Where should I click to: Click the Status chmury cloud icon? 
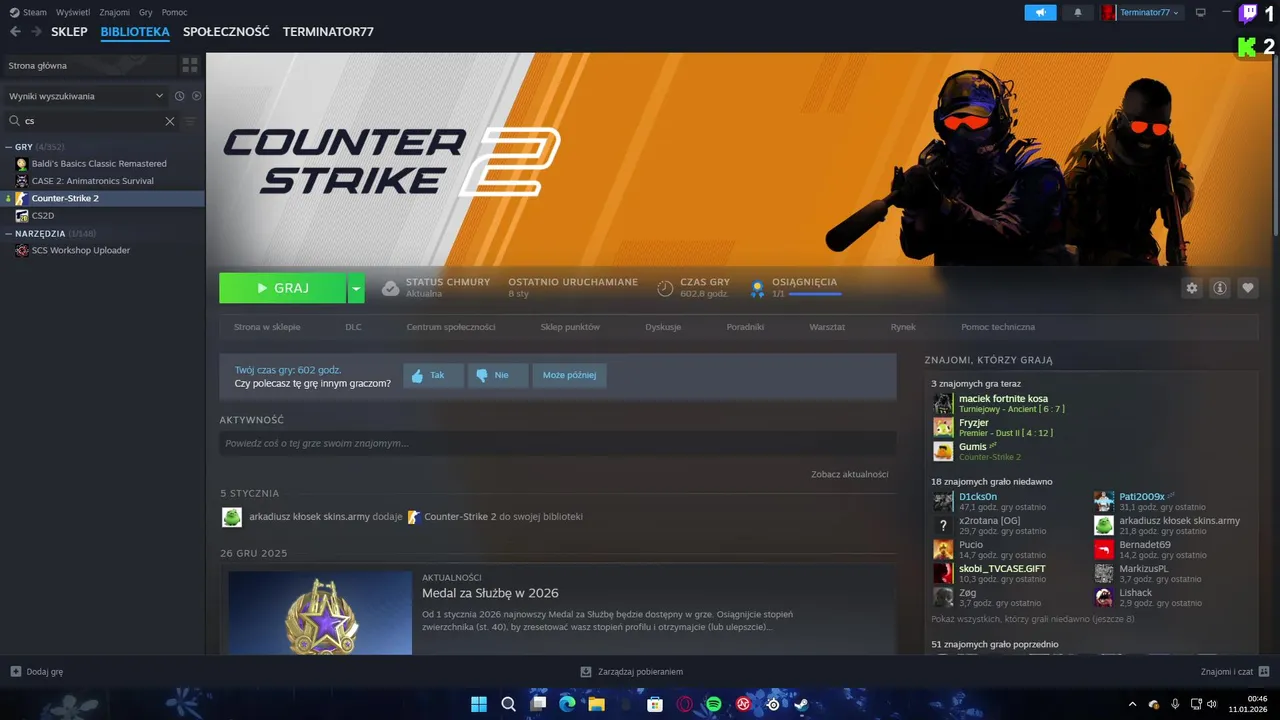tap(391, 288)
